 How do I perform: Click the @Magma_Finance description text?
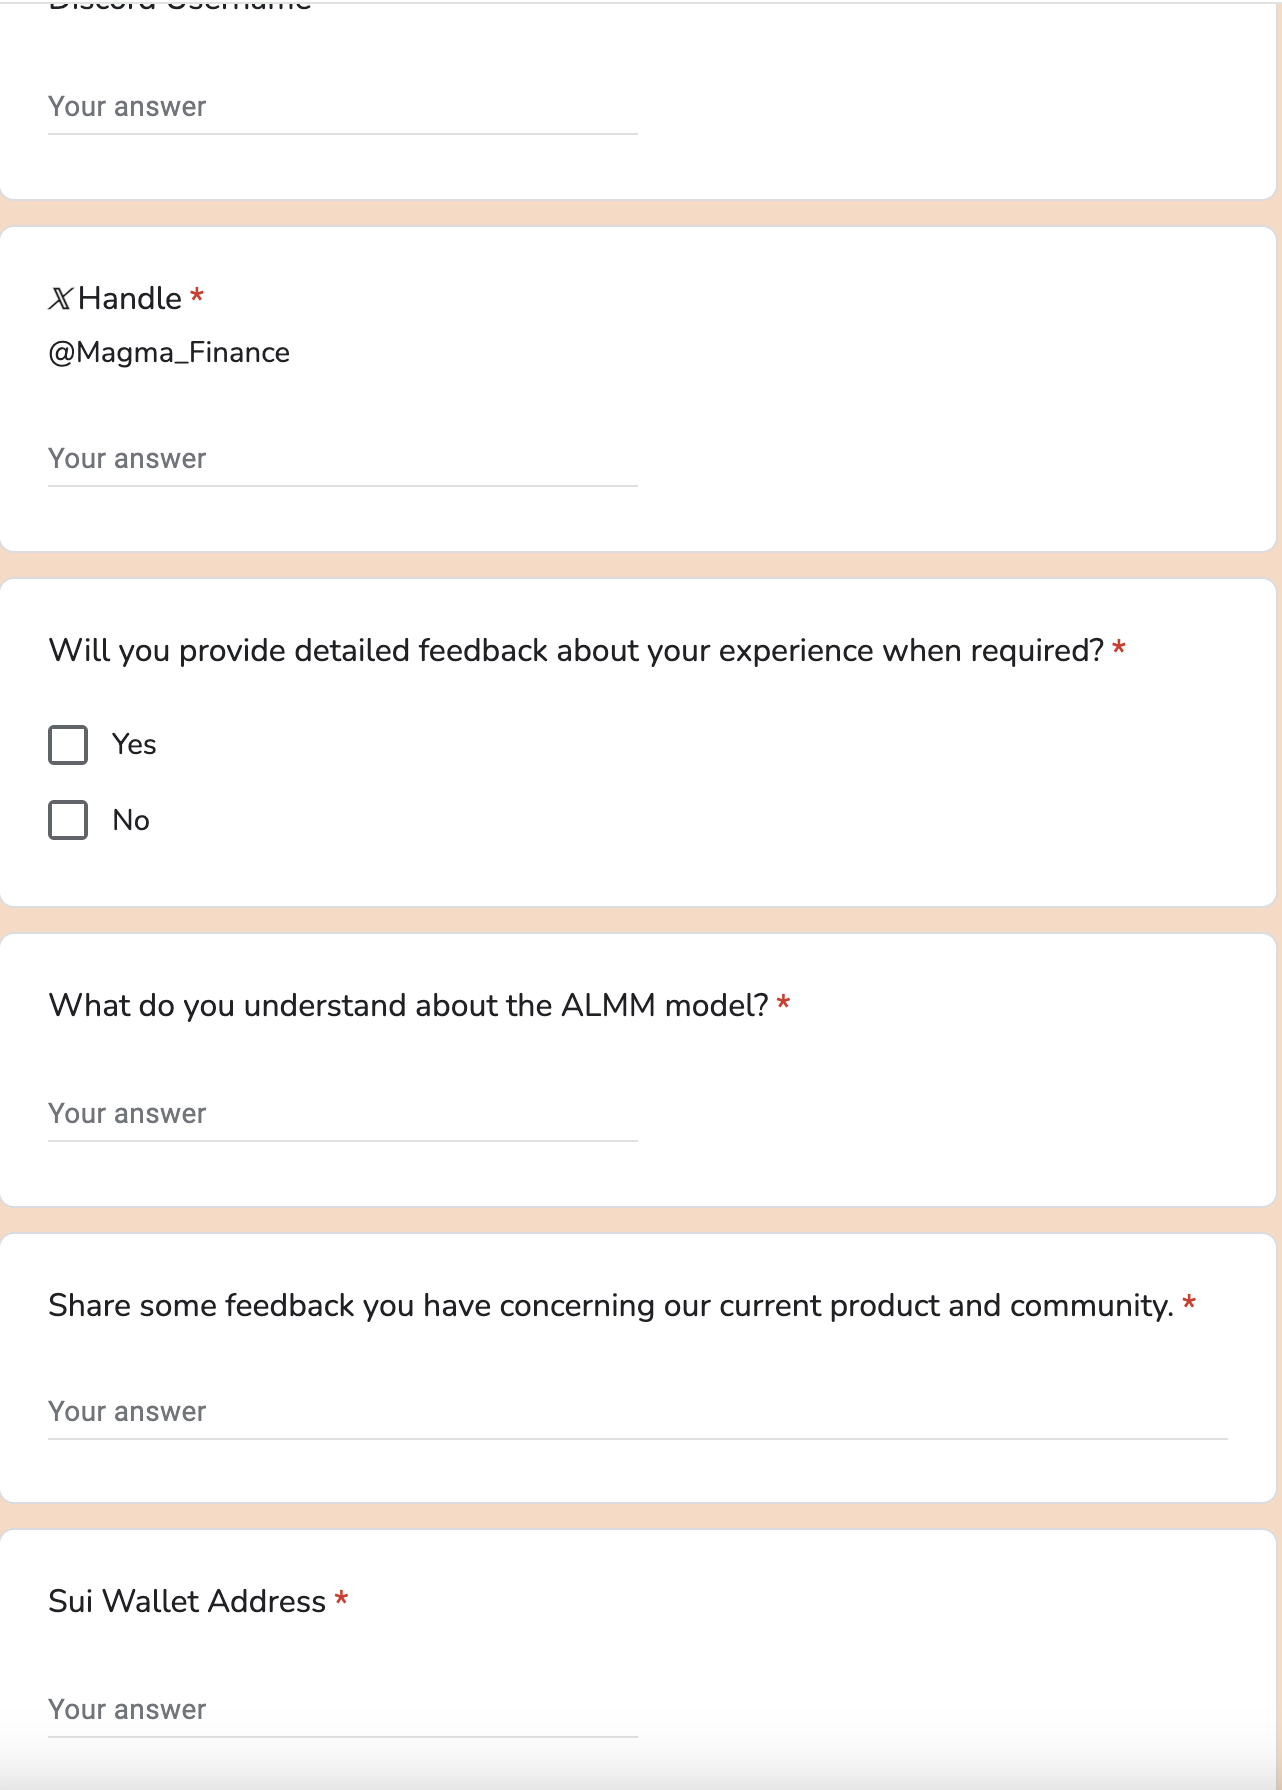(169, 353)
